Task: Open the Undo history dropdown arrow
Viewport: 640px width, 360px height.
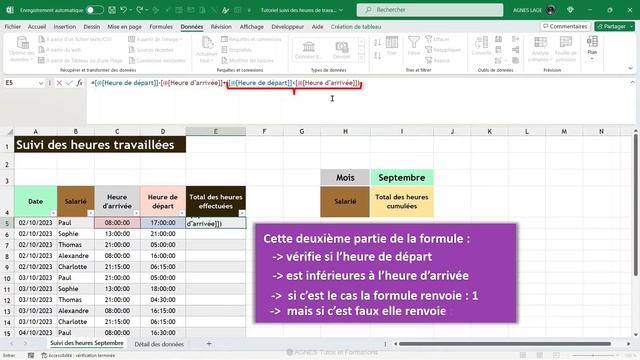Action: (130, 10)
